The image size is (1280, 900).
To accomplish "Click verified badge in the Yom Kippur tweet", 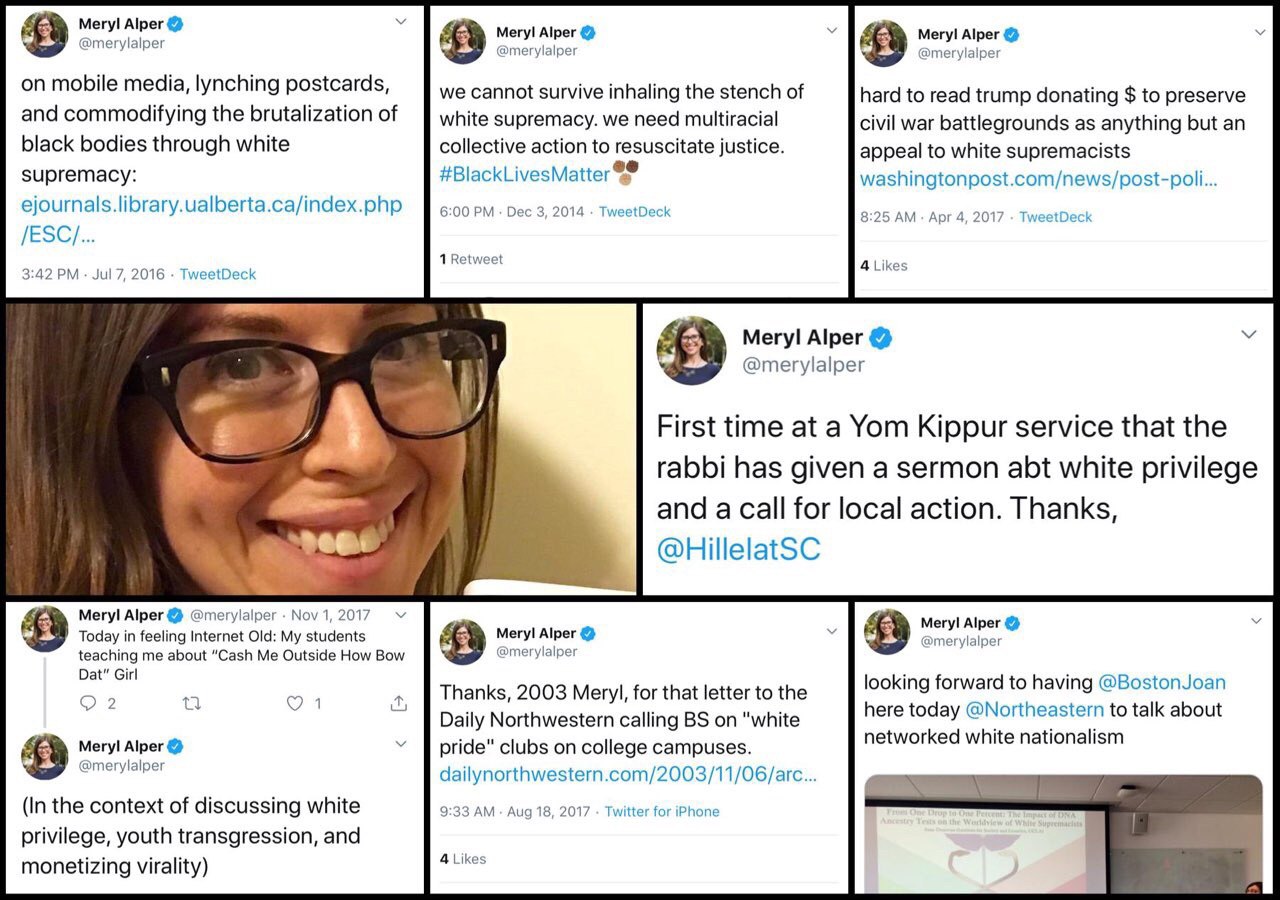I will 880,338.
